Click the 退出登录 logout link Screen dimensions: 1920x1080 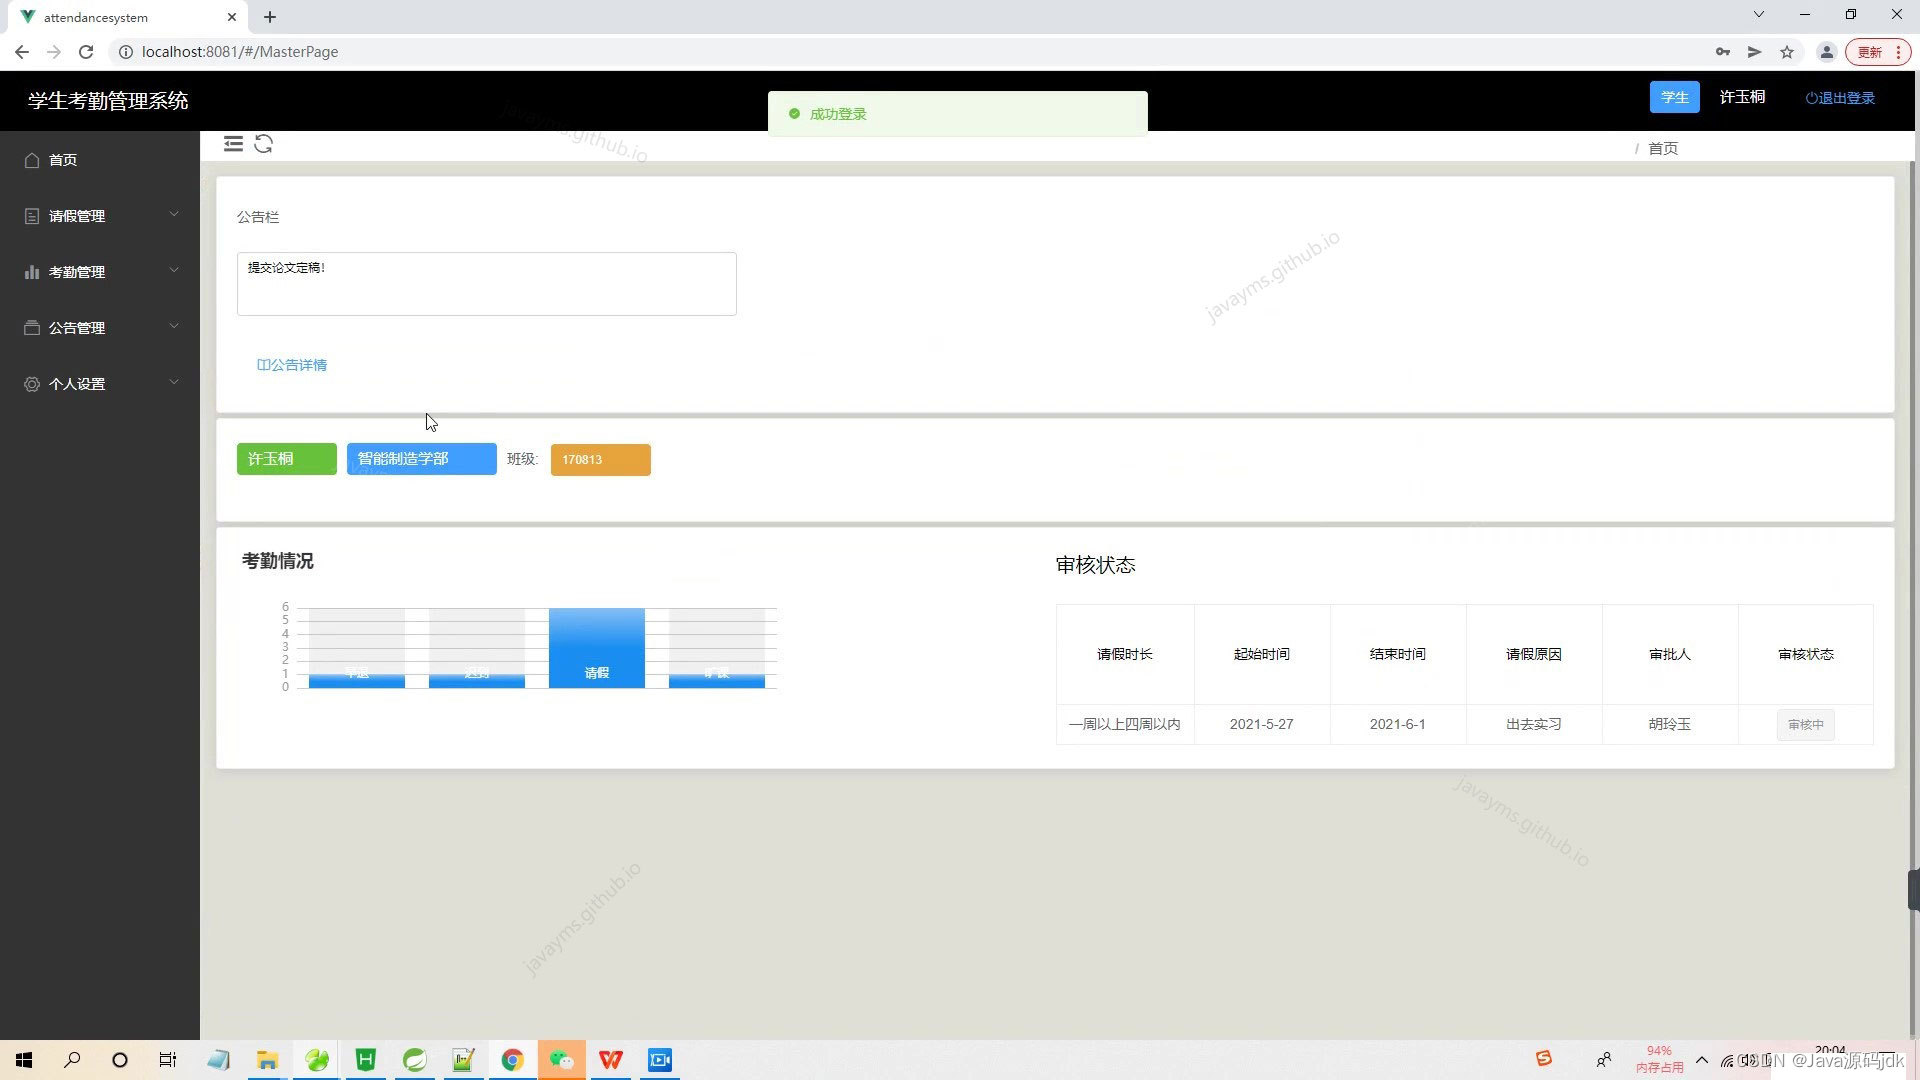1840,98
